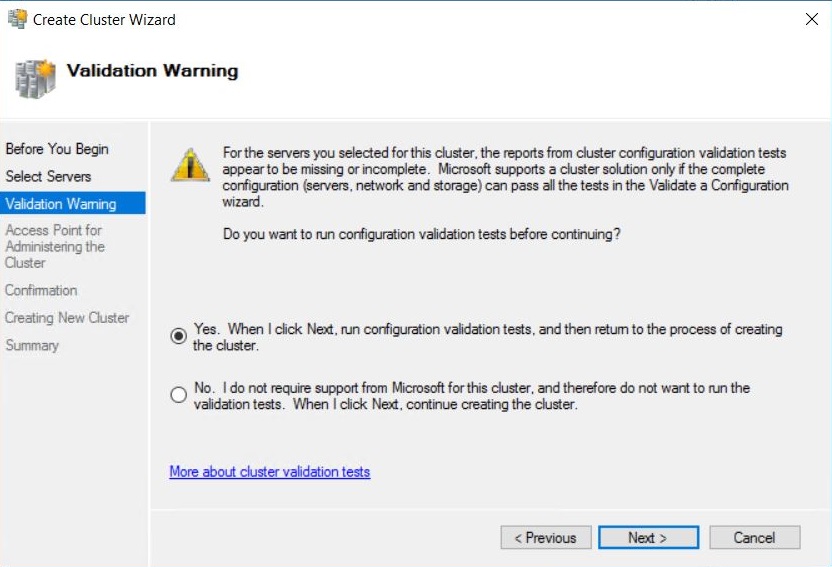Click the No option description text

tap(472, 396)
